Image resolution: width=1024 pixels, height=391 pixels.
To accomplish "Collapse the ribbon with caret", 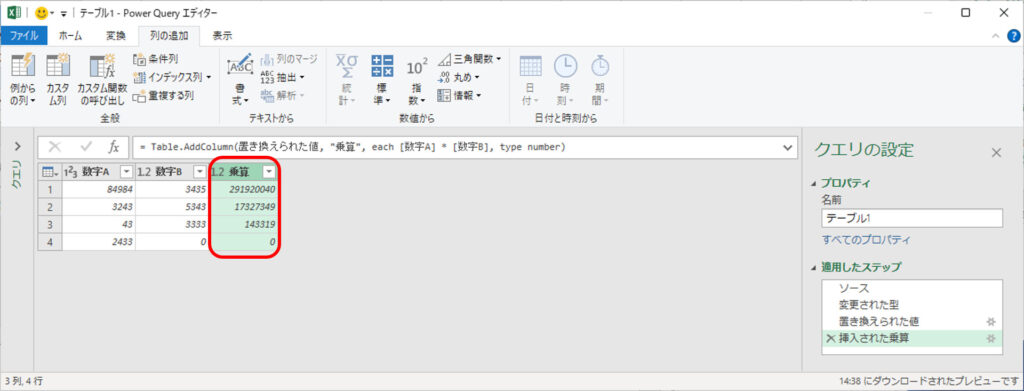I will [995, 36].
